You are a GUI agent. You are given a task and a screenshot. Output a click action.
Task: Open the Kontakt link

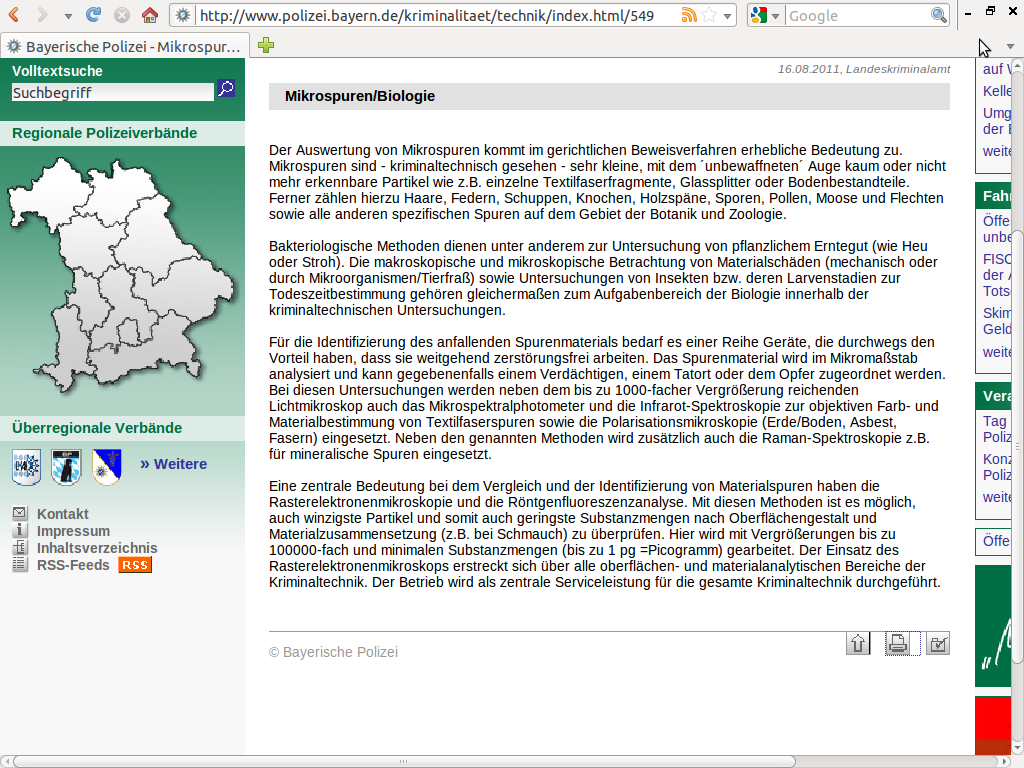[x=63, y=514]
